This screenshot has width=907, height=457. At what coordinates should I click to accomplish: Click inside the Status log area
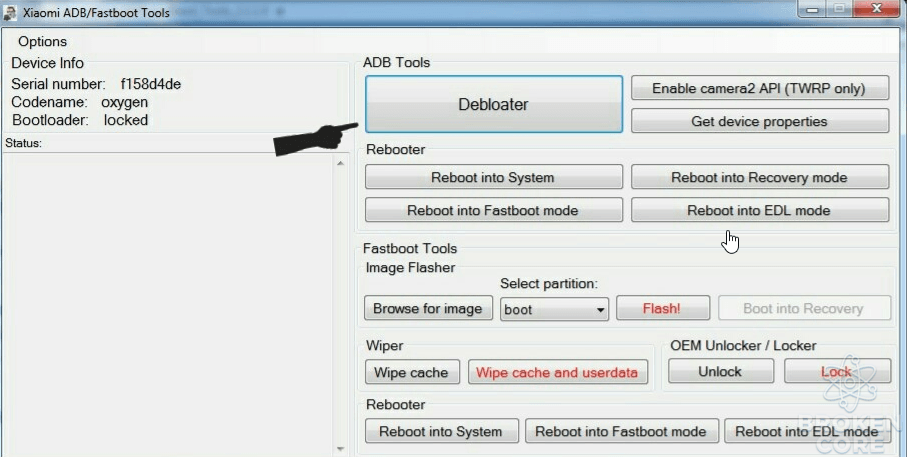(x=168, y=305)
